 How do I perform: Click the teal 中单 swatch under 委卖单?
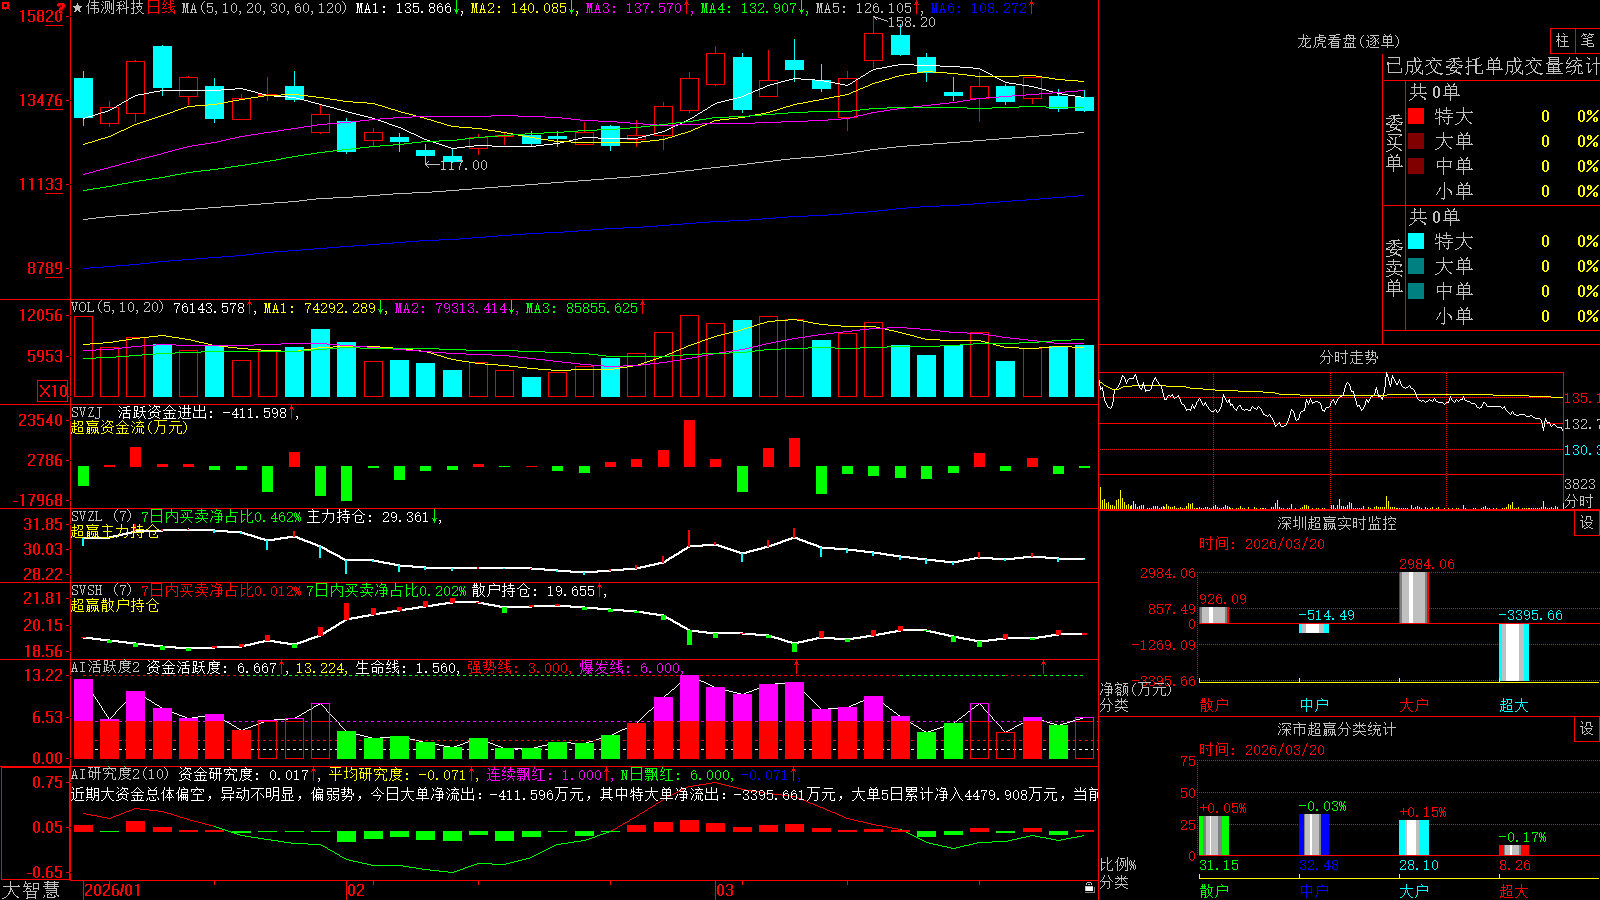point(1416,291)
